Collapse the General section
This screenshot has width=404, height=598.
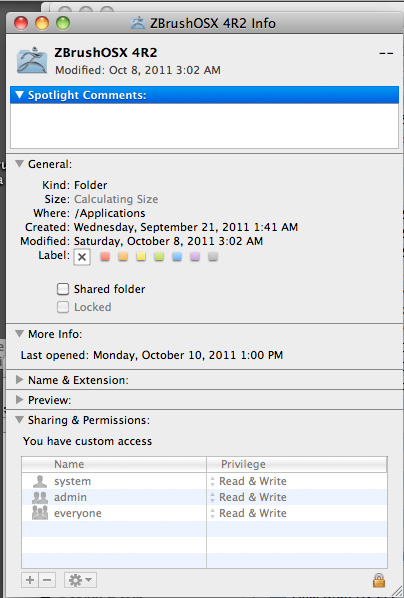(x=19, y=164)
